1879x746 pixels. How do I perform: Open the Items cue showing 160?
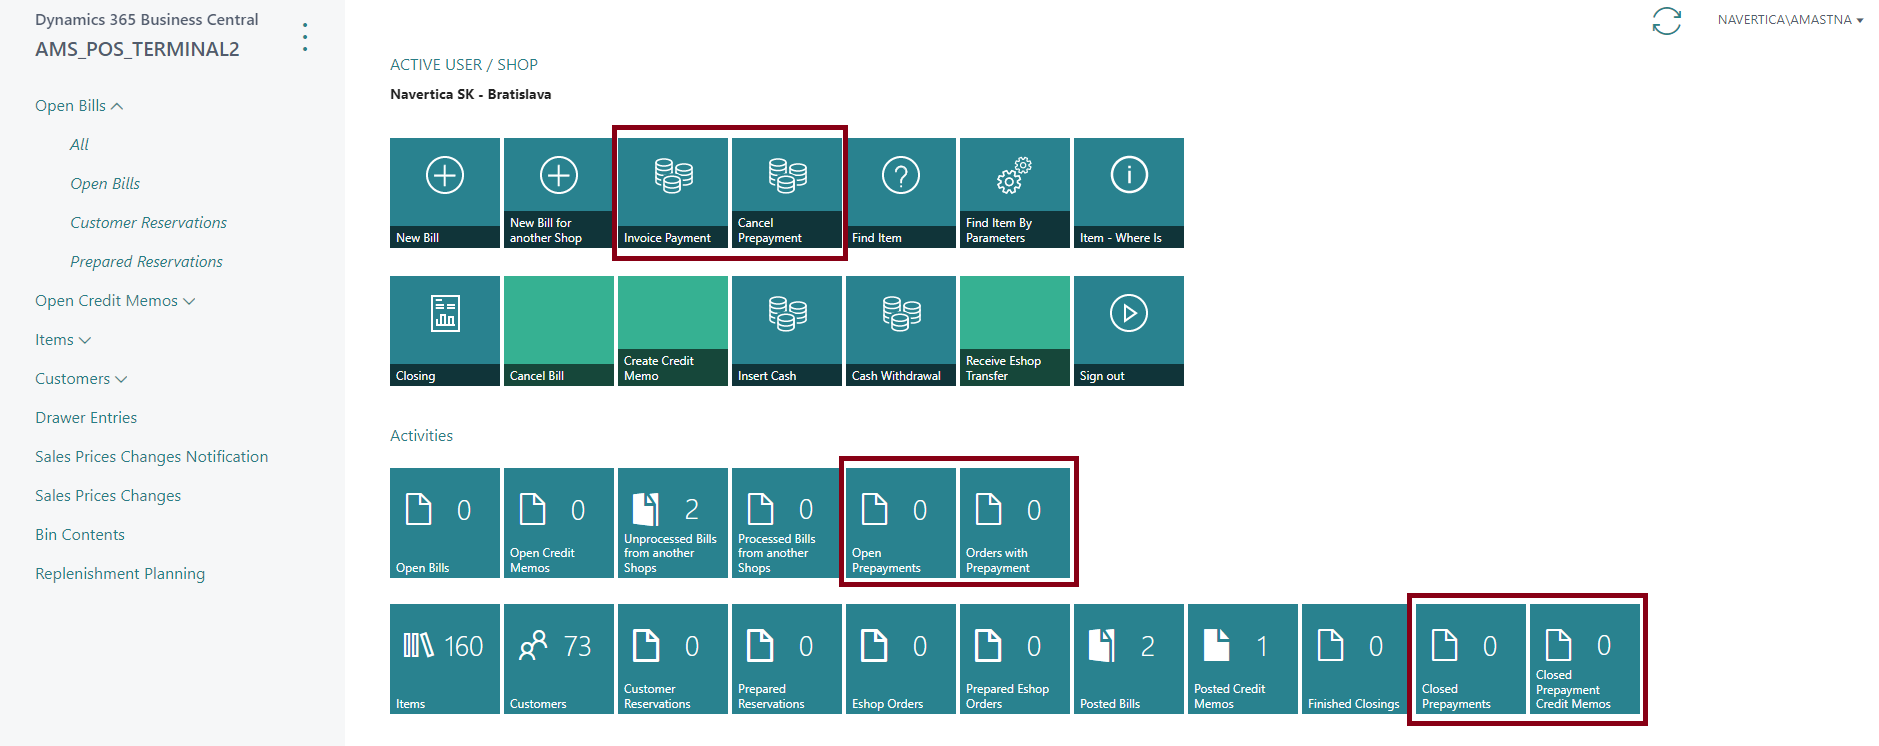pos(445,659)
